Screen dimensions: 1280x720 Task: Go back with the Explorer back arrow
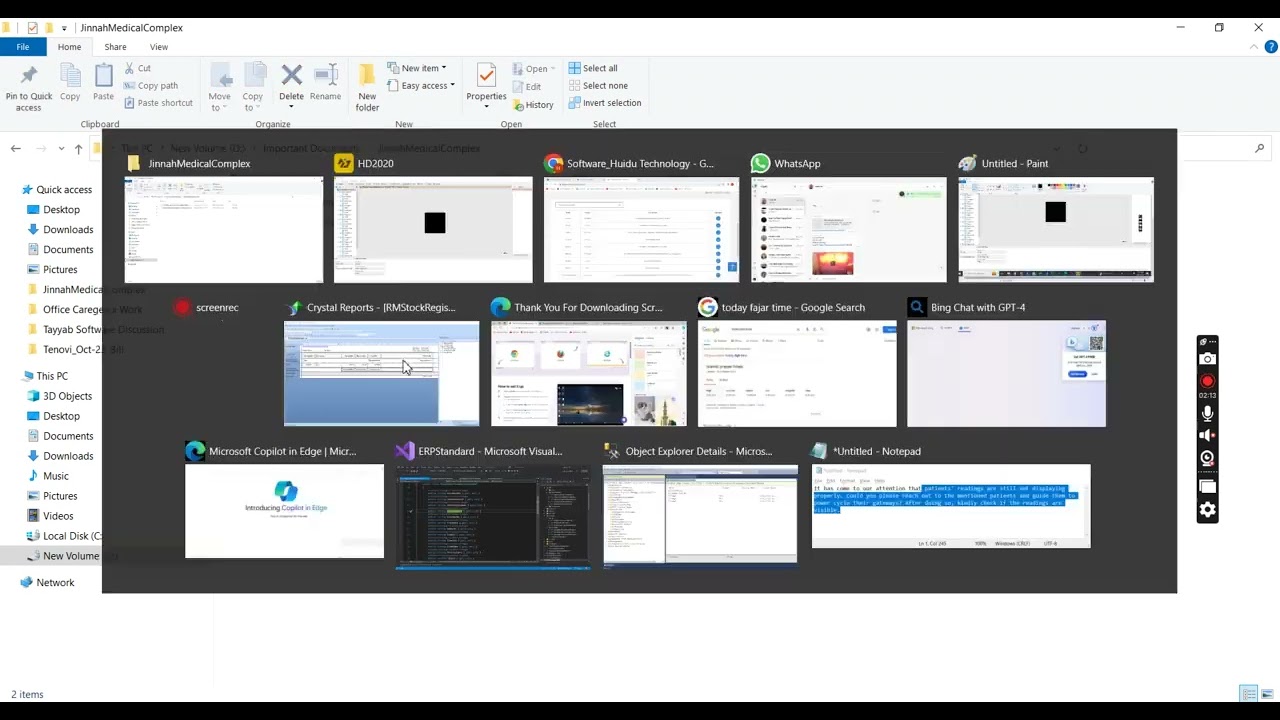16,148
